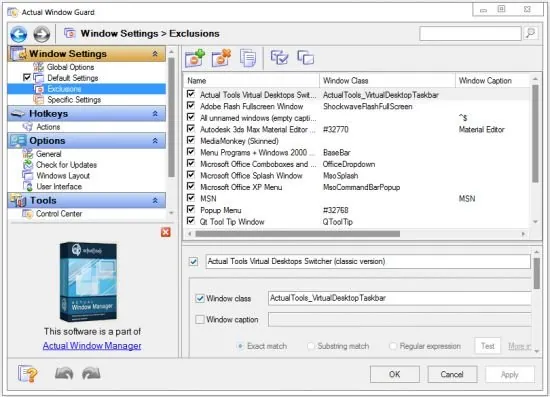Collapse the Tools section
This screenshot has width=550, height=397.
tap(155, 201)
